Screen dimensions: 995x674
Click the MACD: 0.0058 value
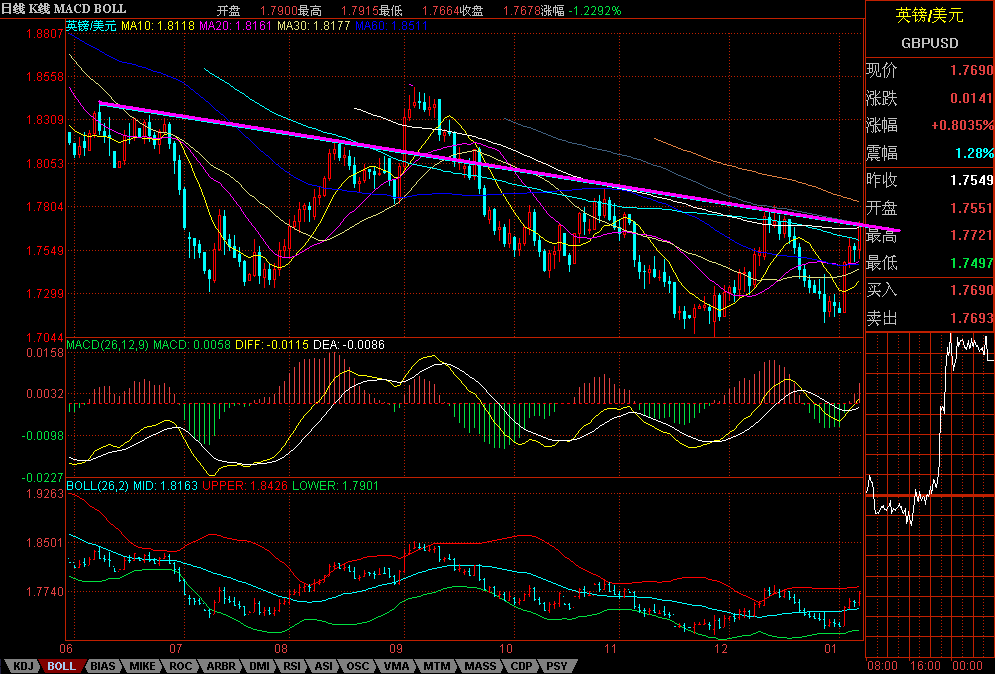pos(192,345)
